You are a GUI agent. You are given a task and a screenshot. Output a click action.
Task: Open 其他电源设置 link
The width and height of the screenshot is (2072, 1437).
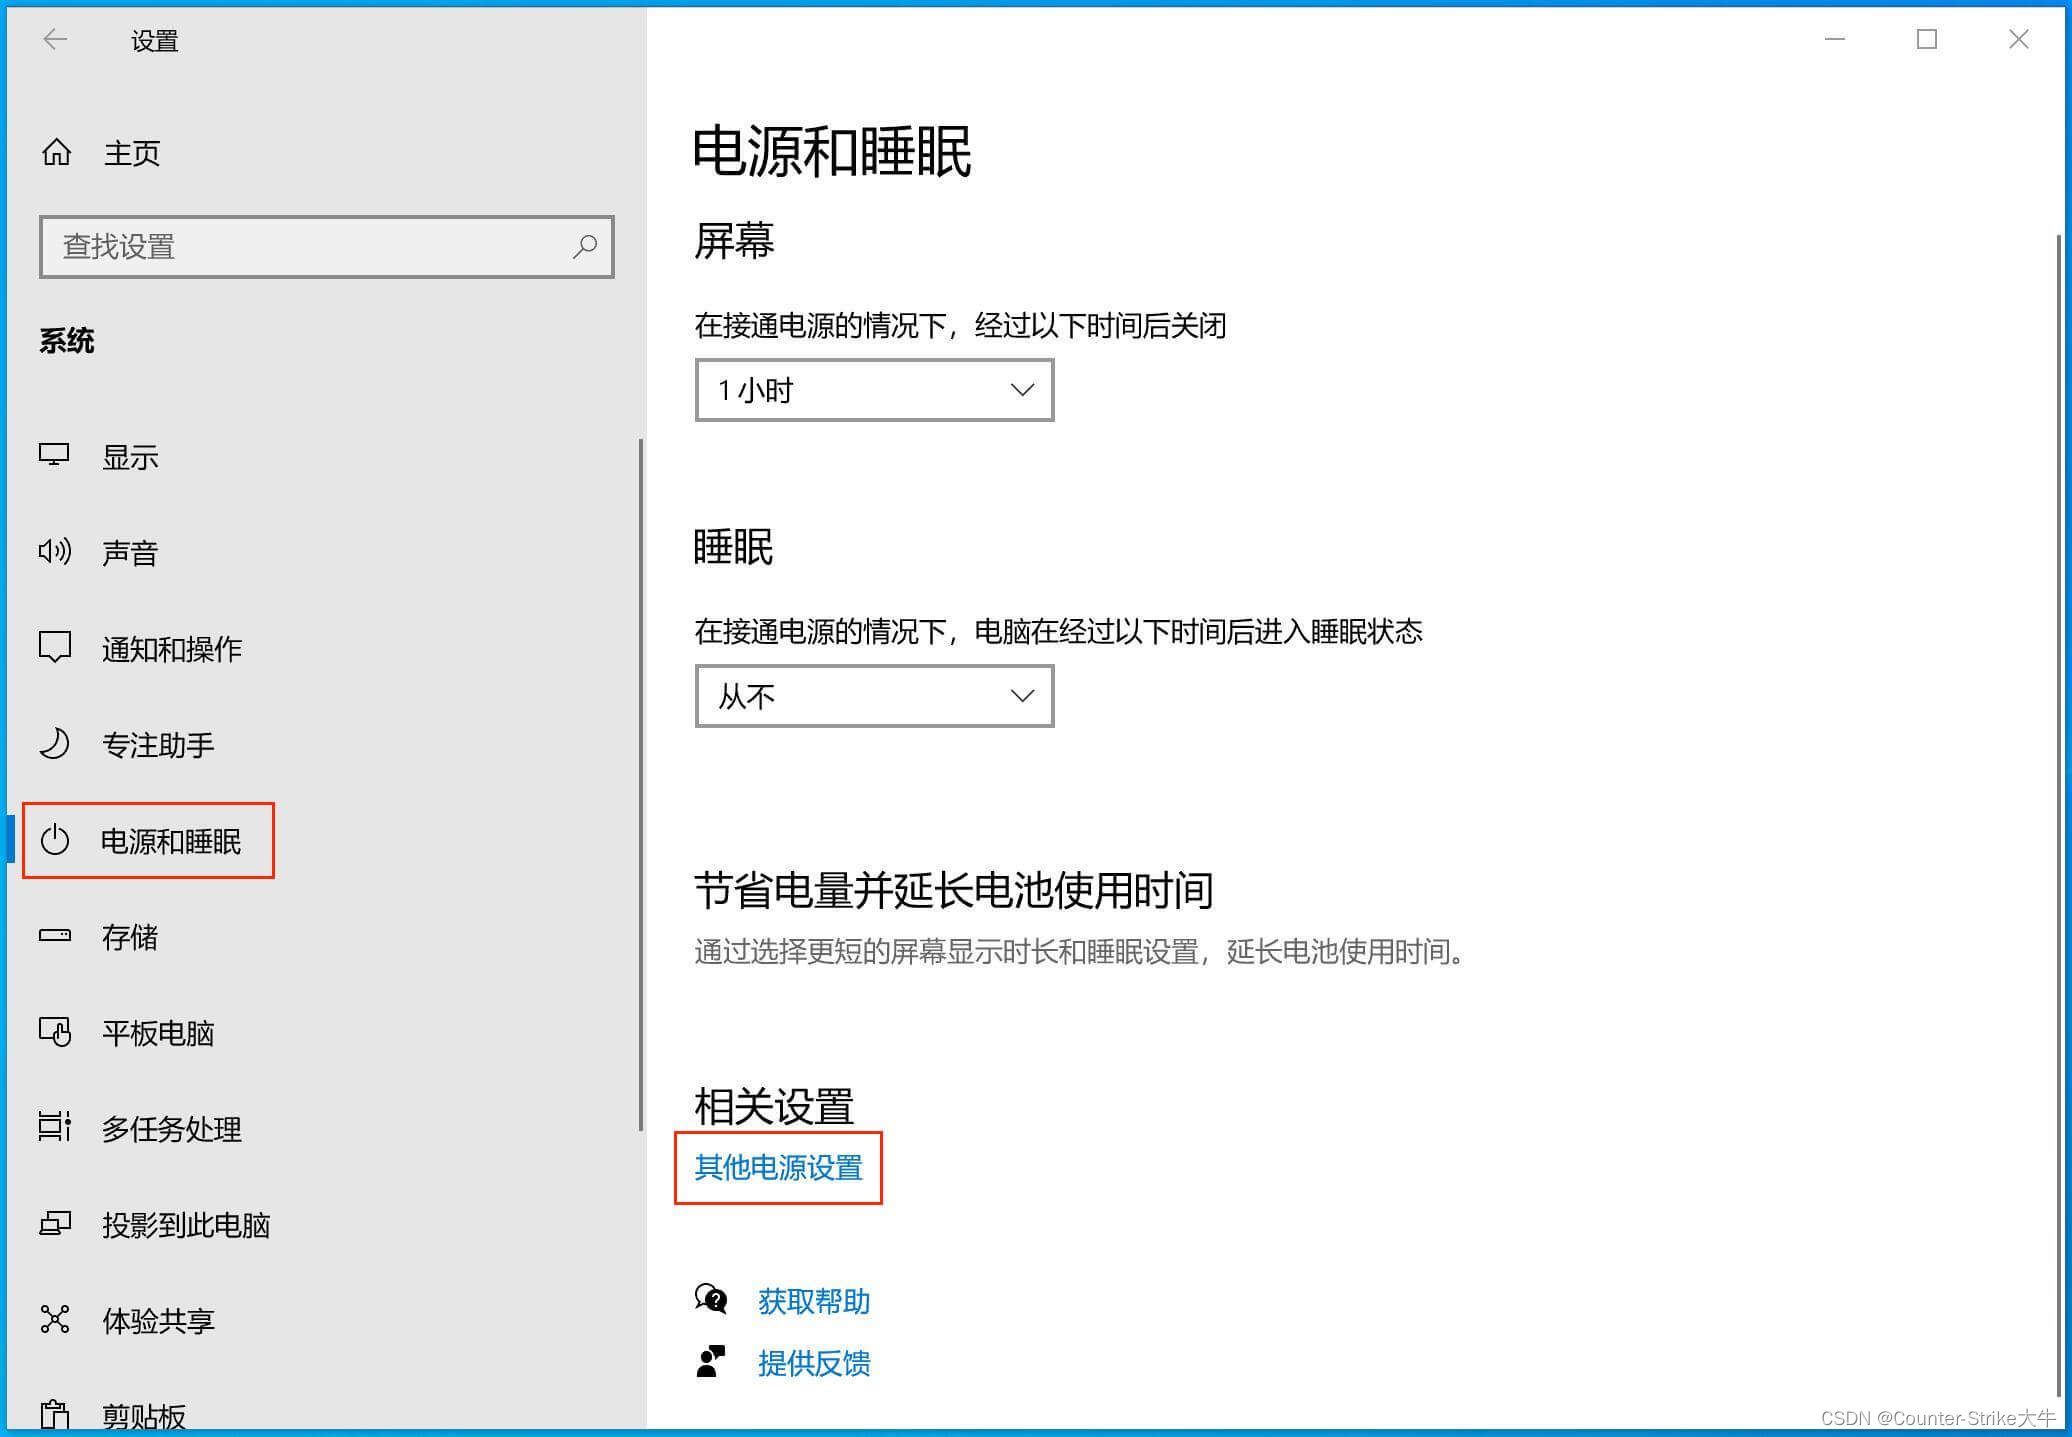(778, 1167)
